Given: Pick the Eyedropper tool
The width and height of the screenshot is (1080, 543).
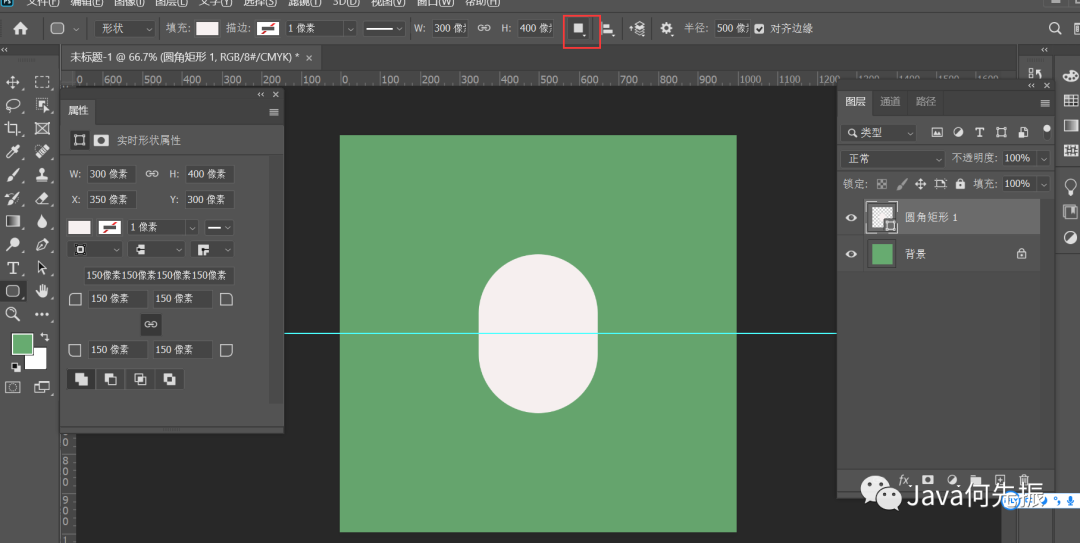Looking at the screenshot, I should point(13,152).
